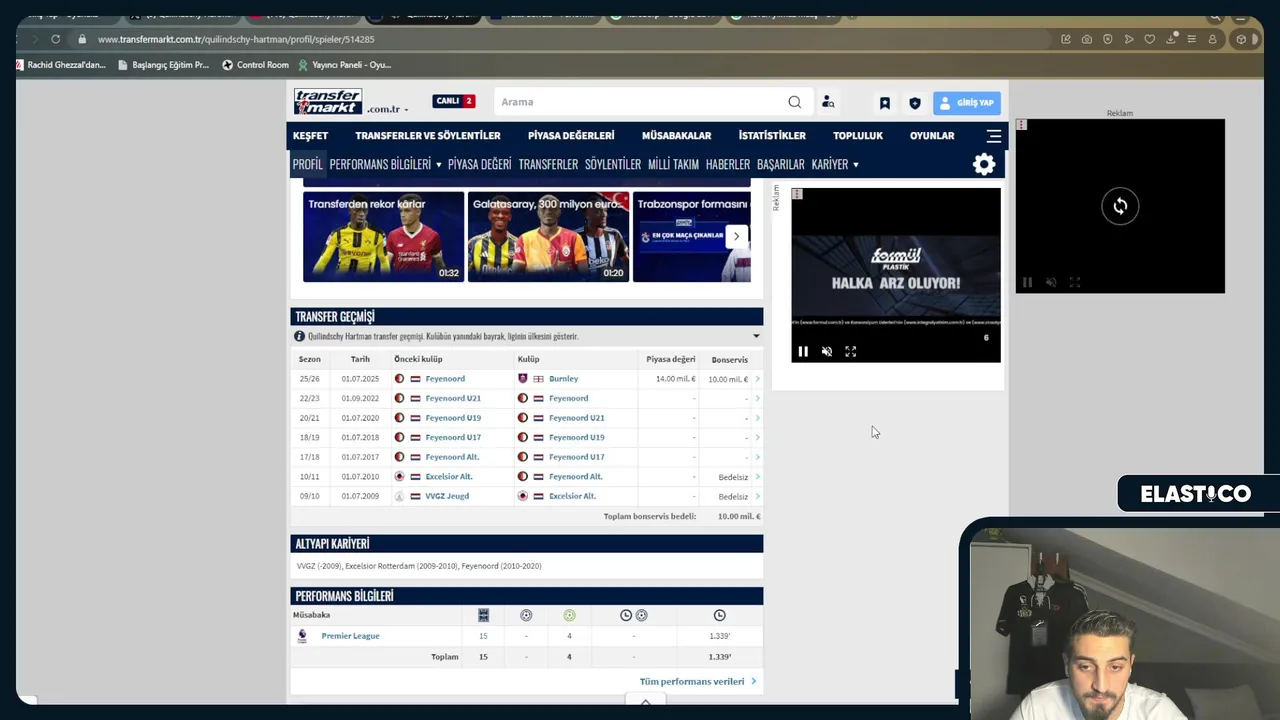Image resolution: width=1280 pixels, height=720 pixels.
Task: Click the GİRİŞ YAP login button
Action: pos(966,103)
